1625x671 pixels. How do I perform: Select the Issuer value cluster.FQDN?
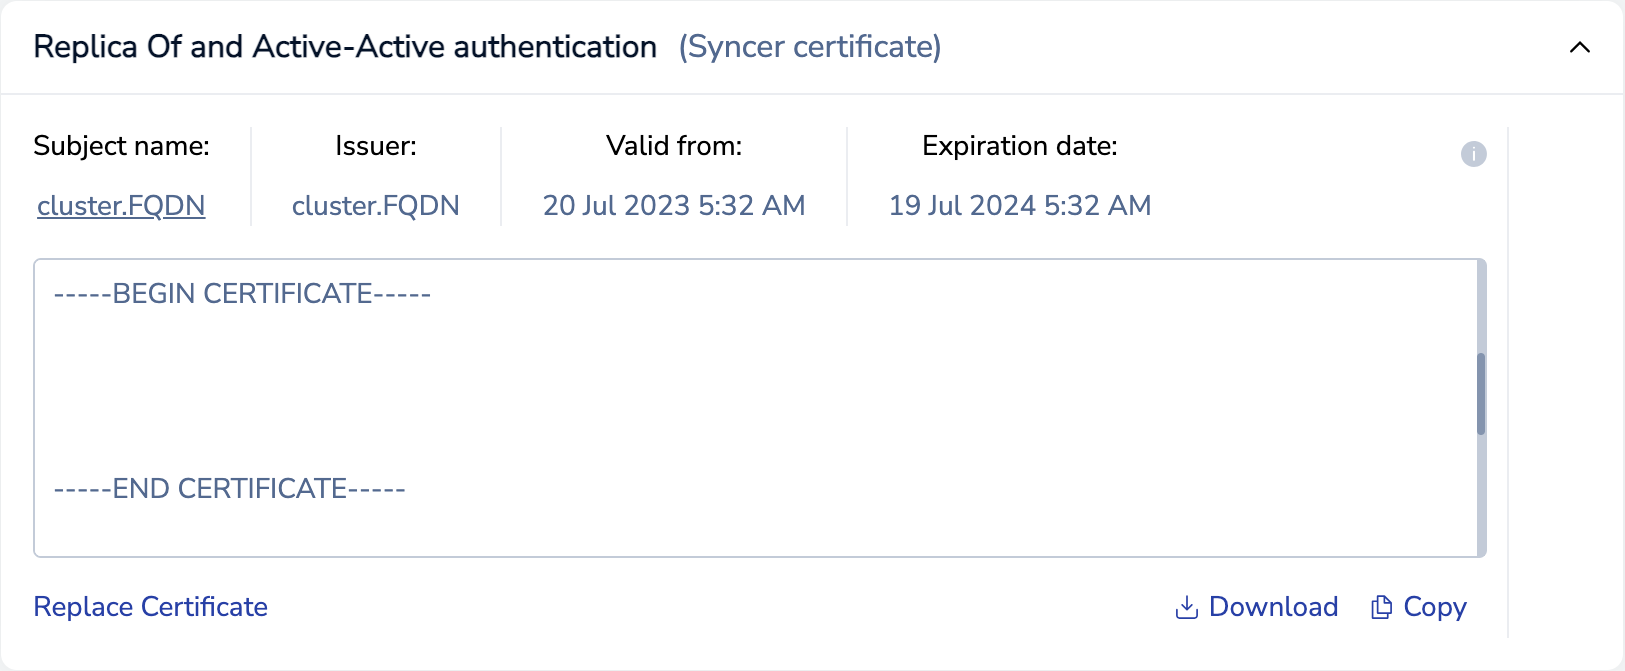(x=376, y=206)
